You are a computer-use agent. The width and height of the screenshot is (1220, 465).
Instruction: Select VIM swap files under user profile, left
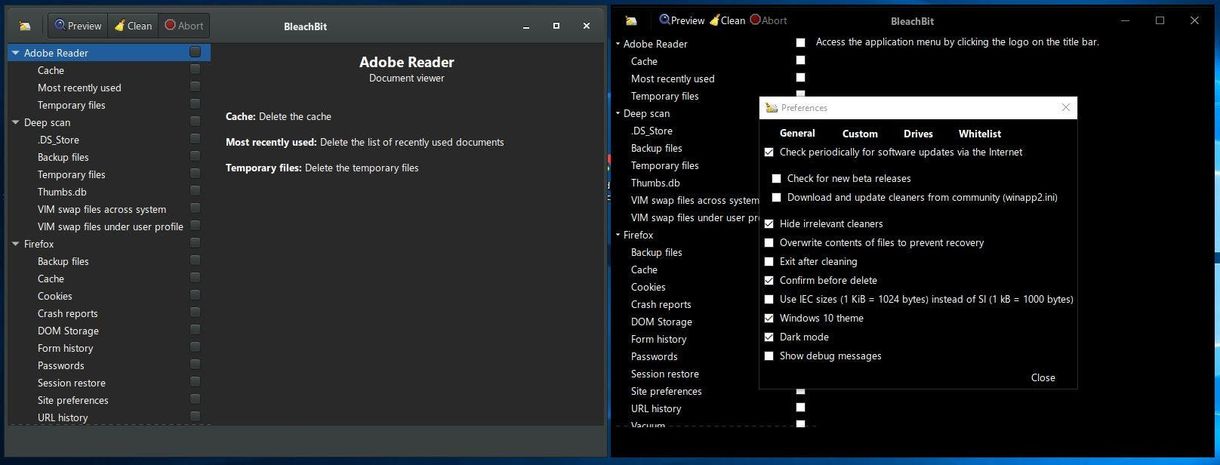pos(108,227)
